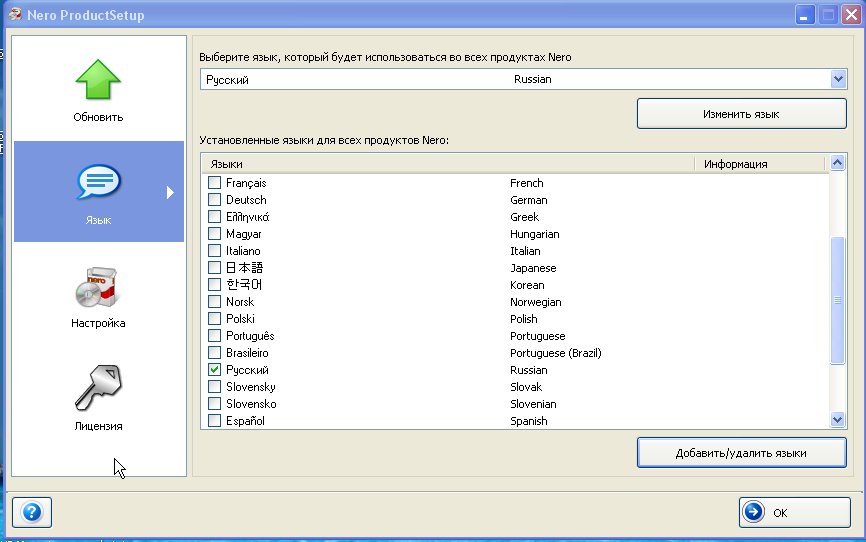Enable the Japanese 日本語 checkbox

coord(214,267)
